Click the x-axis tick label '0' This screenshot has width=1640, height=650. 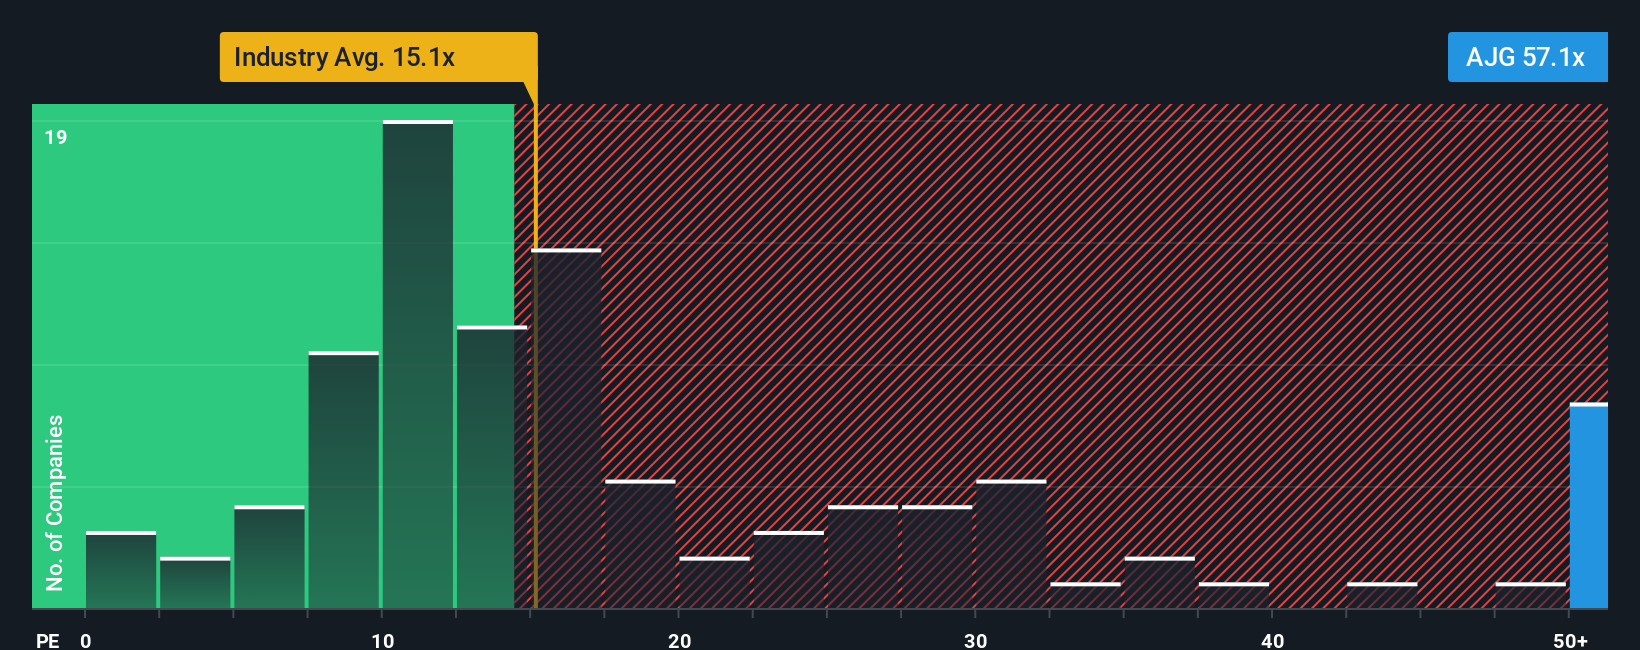(86, 640)
